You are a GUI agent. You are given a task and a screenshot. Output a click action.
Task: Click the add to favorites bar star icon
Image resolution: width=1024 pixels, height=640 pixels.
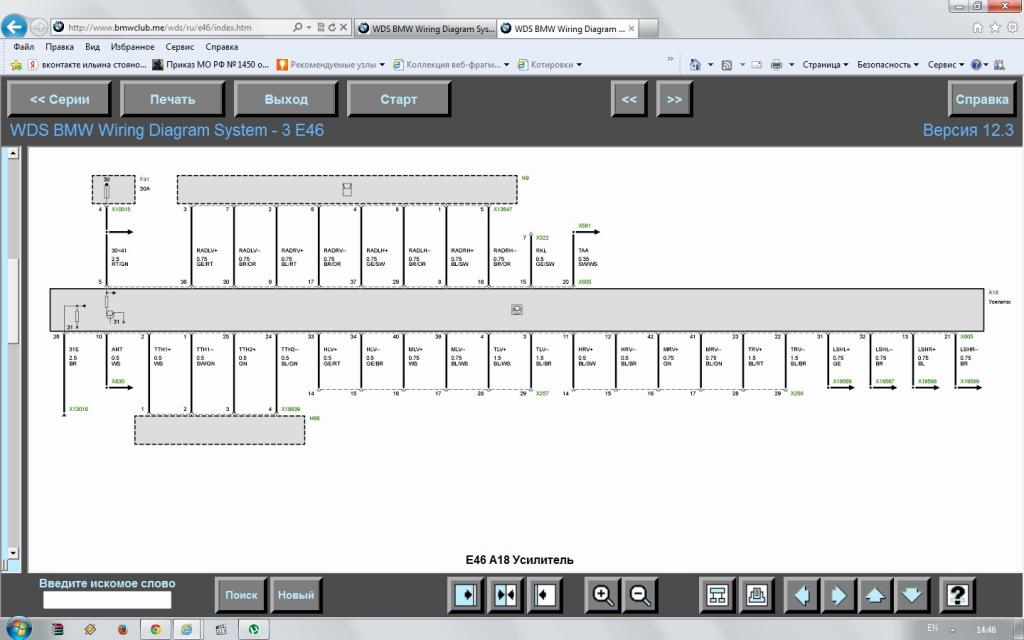[16, 65]
